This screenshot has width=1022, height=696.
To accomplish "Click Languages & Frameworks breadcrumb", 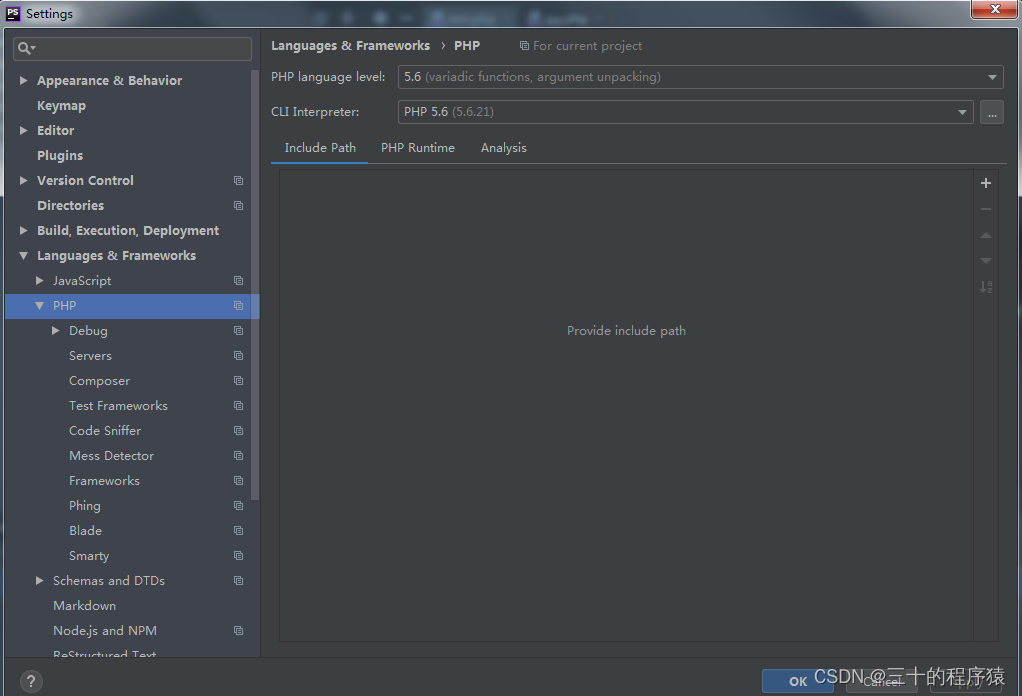I will pos(351,46).
